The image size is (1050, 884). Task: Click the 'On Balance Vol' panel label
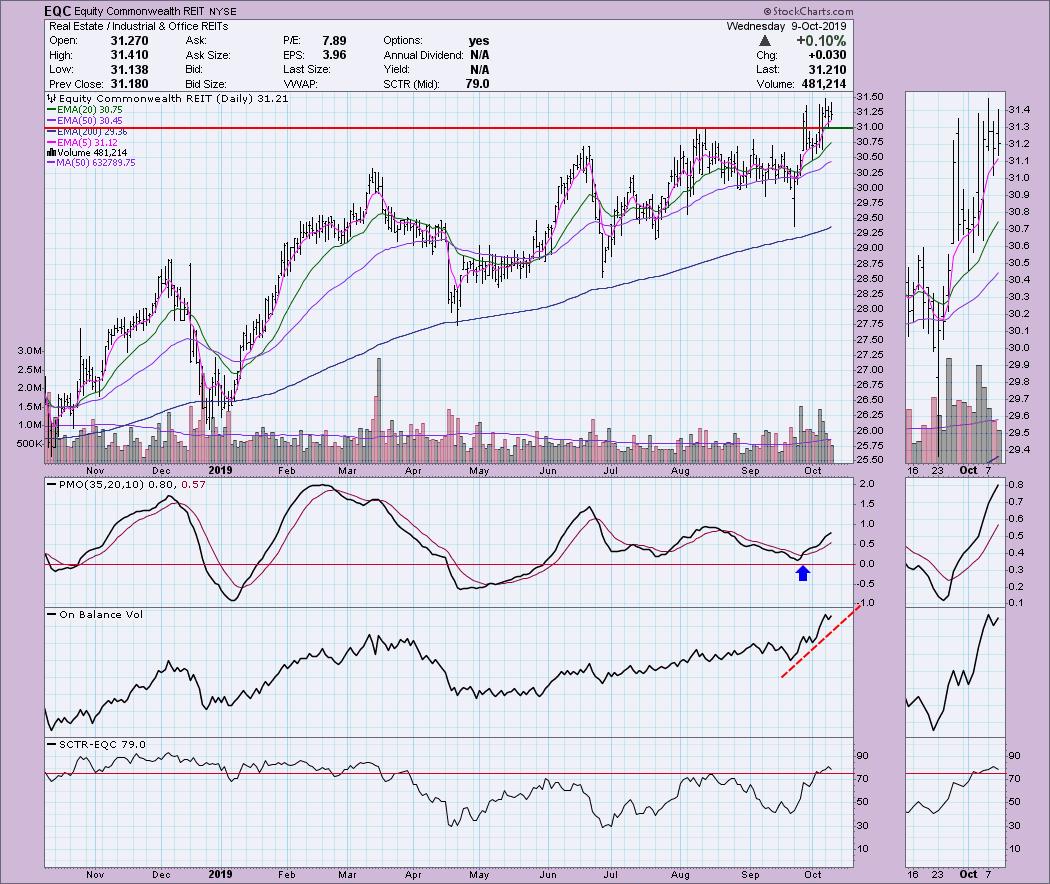pos(101,614)
